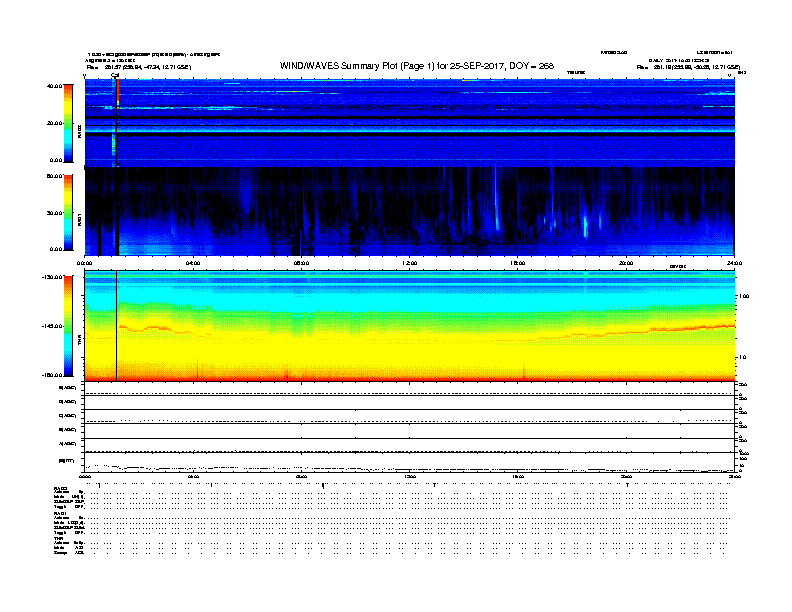Click 00:00 tick label below RAD1 panel
This screenshot has height=612, width=792.
84,263
